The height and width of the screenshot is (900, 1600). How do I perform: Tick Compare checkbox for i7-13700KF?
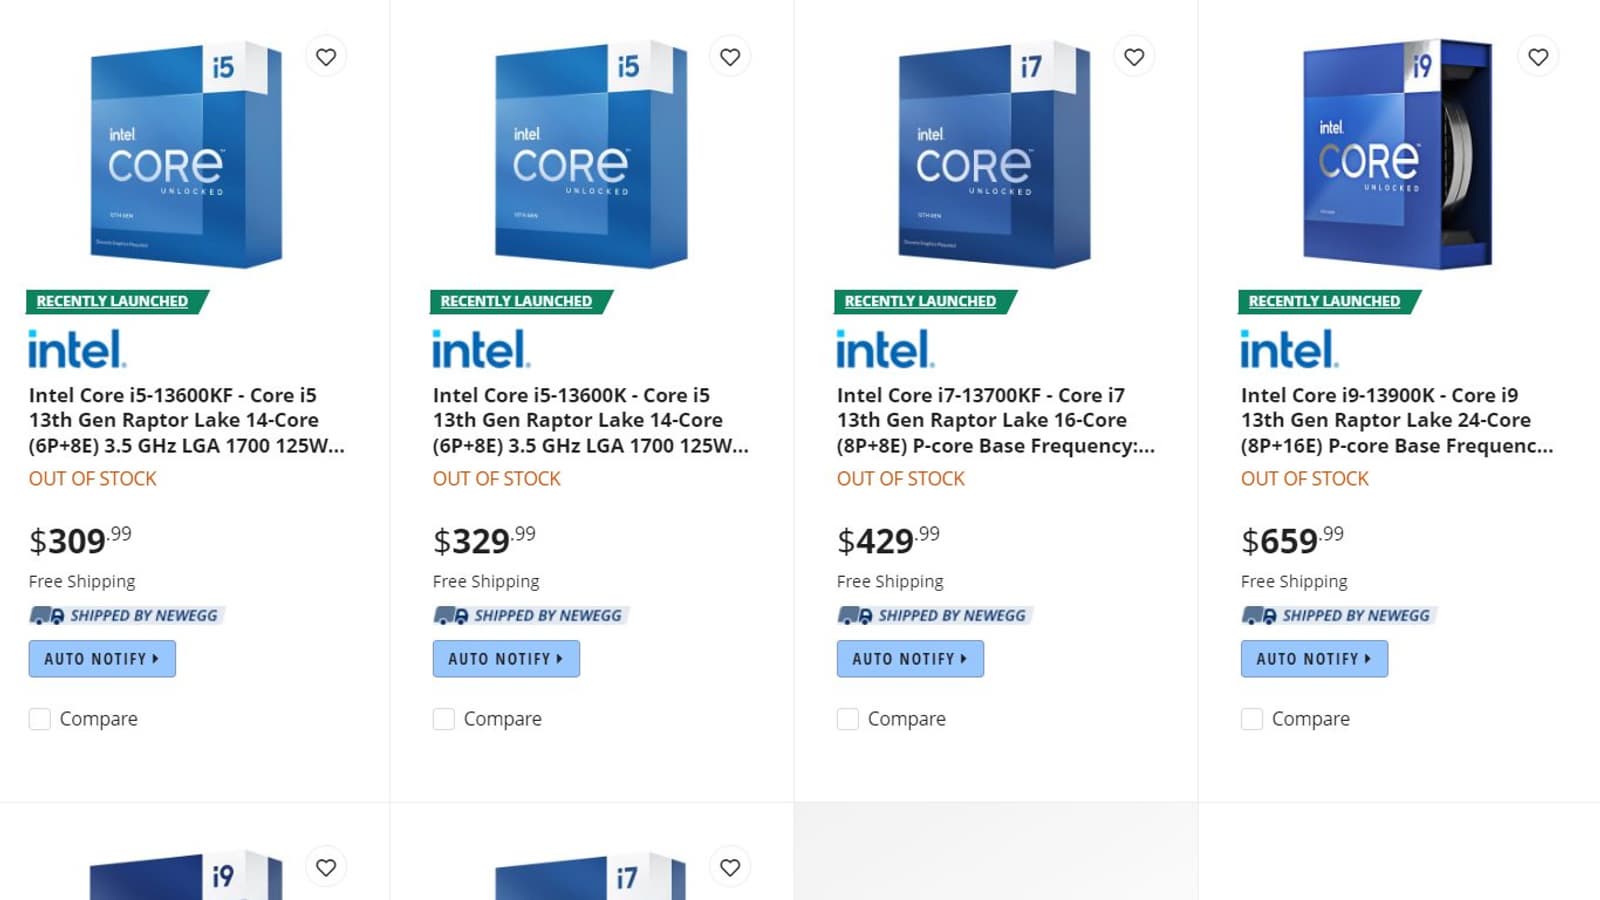click(848, 719)
